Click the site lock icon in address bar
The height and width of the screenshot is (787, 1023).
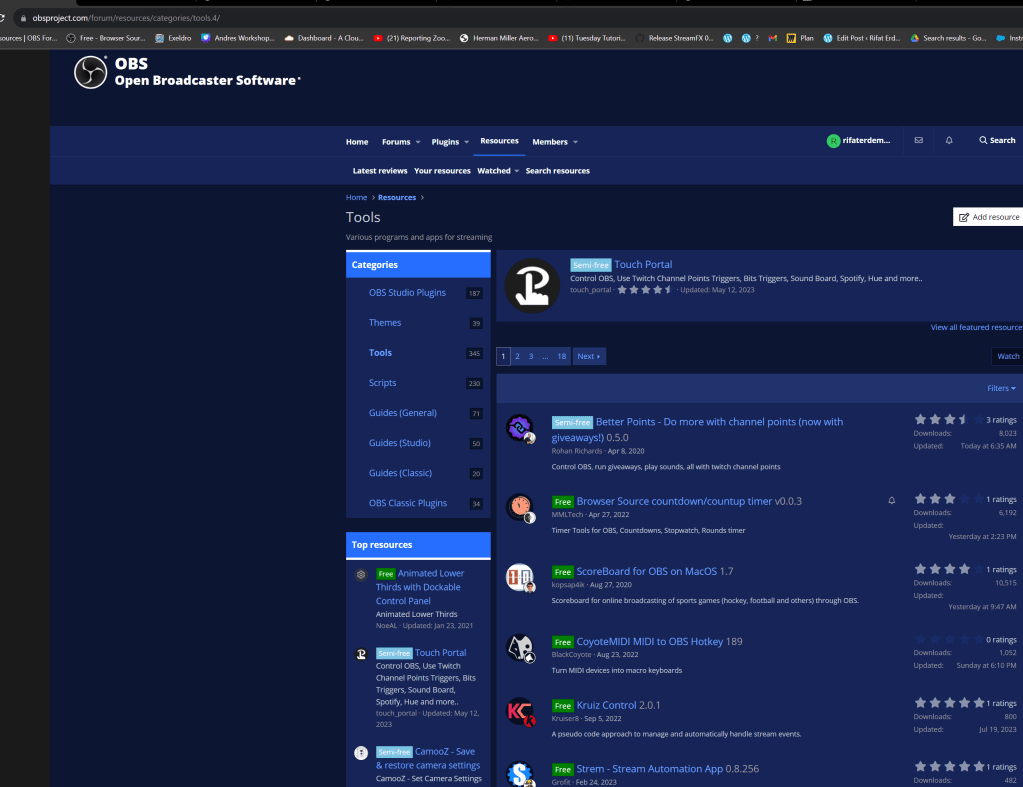tap(23, 18)
